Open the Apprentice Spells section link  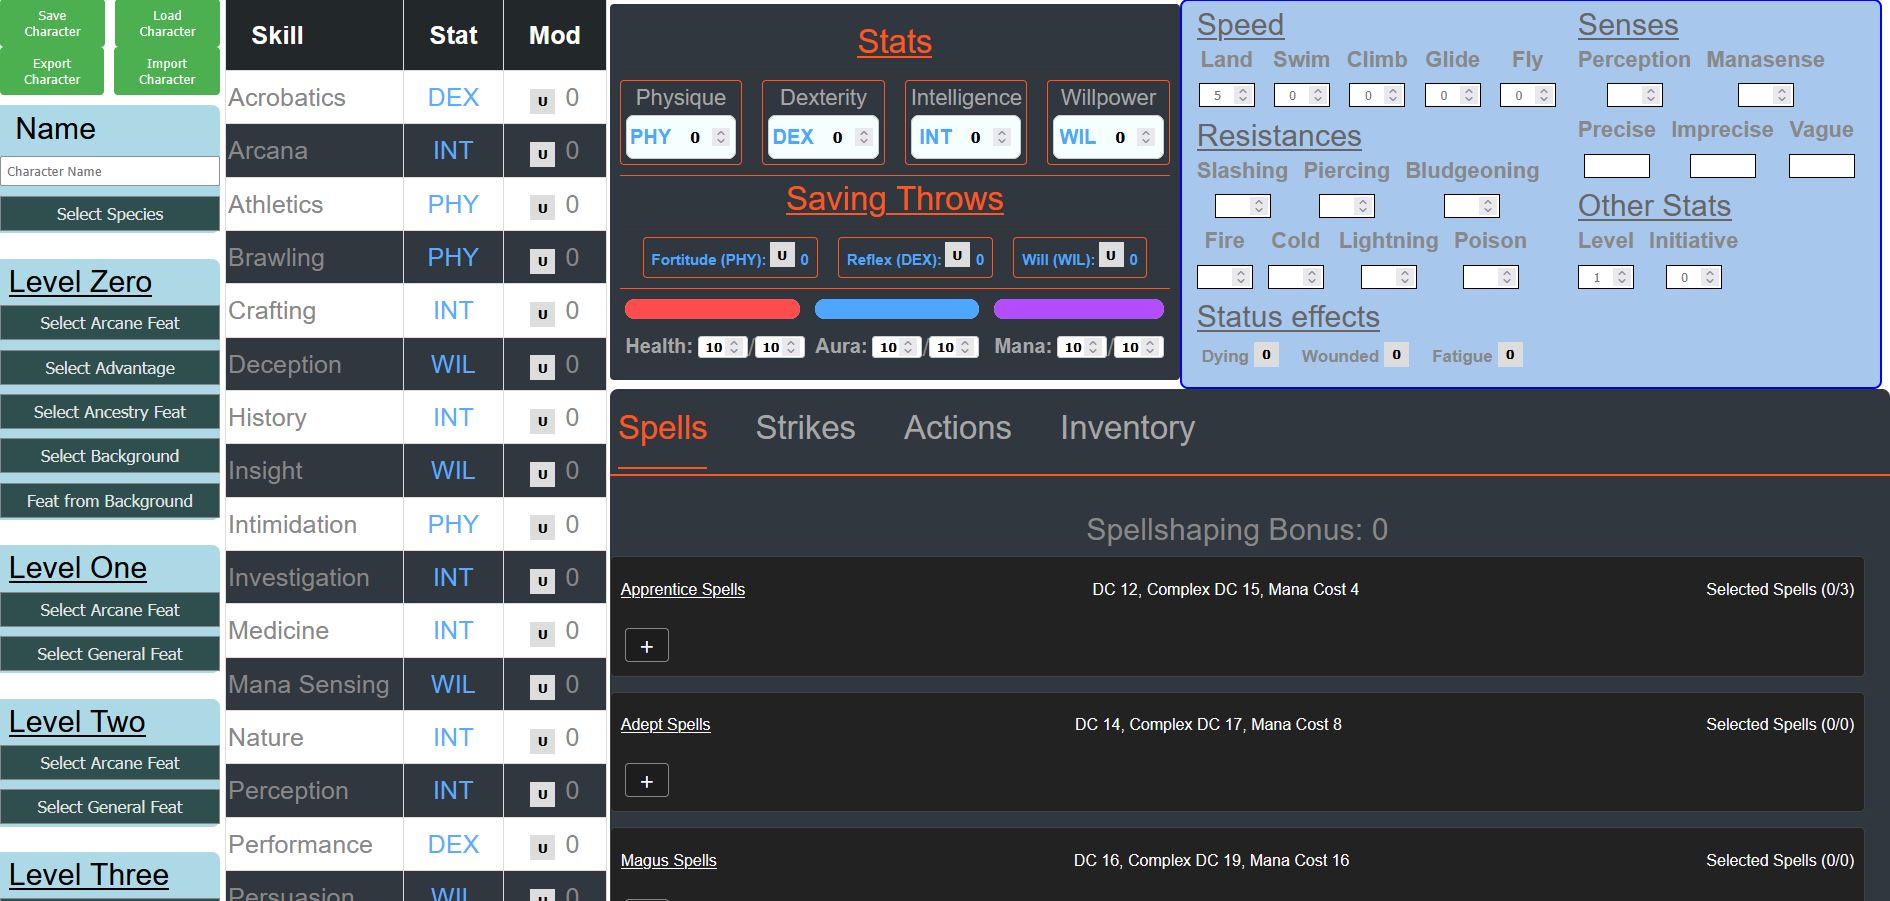point(682,589)
